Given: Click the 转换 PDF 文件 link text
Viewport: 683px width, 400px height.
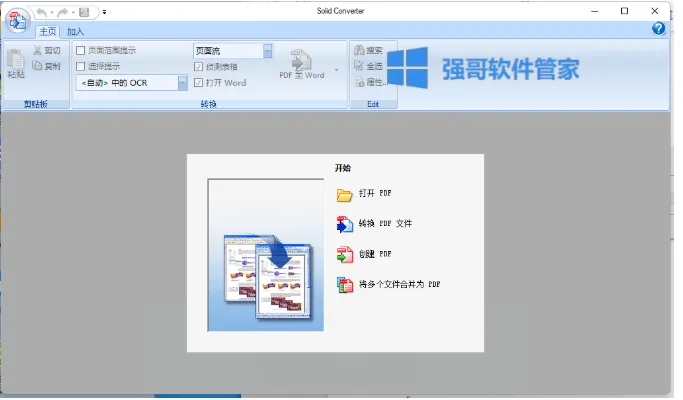Looking at the screenshot, I should [385, 224].
